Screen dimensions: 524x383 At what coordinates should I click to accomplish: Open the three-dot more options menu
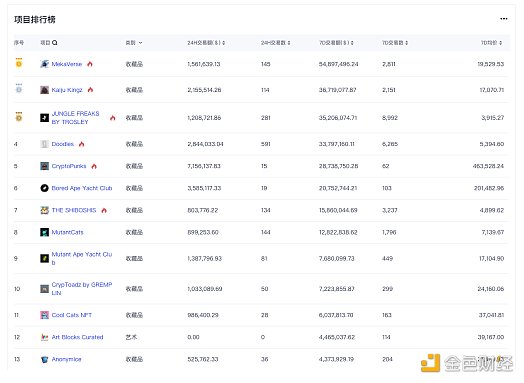(504, 19)
